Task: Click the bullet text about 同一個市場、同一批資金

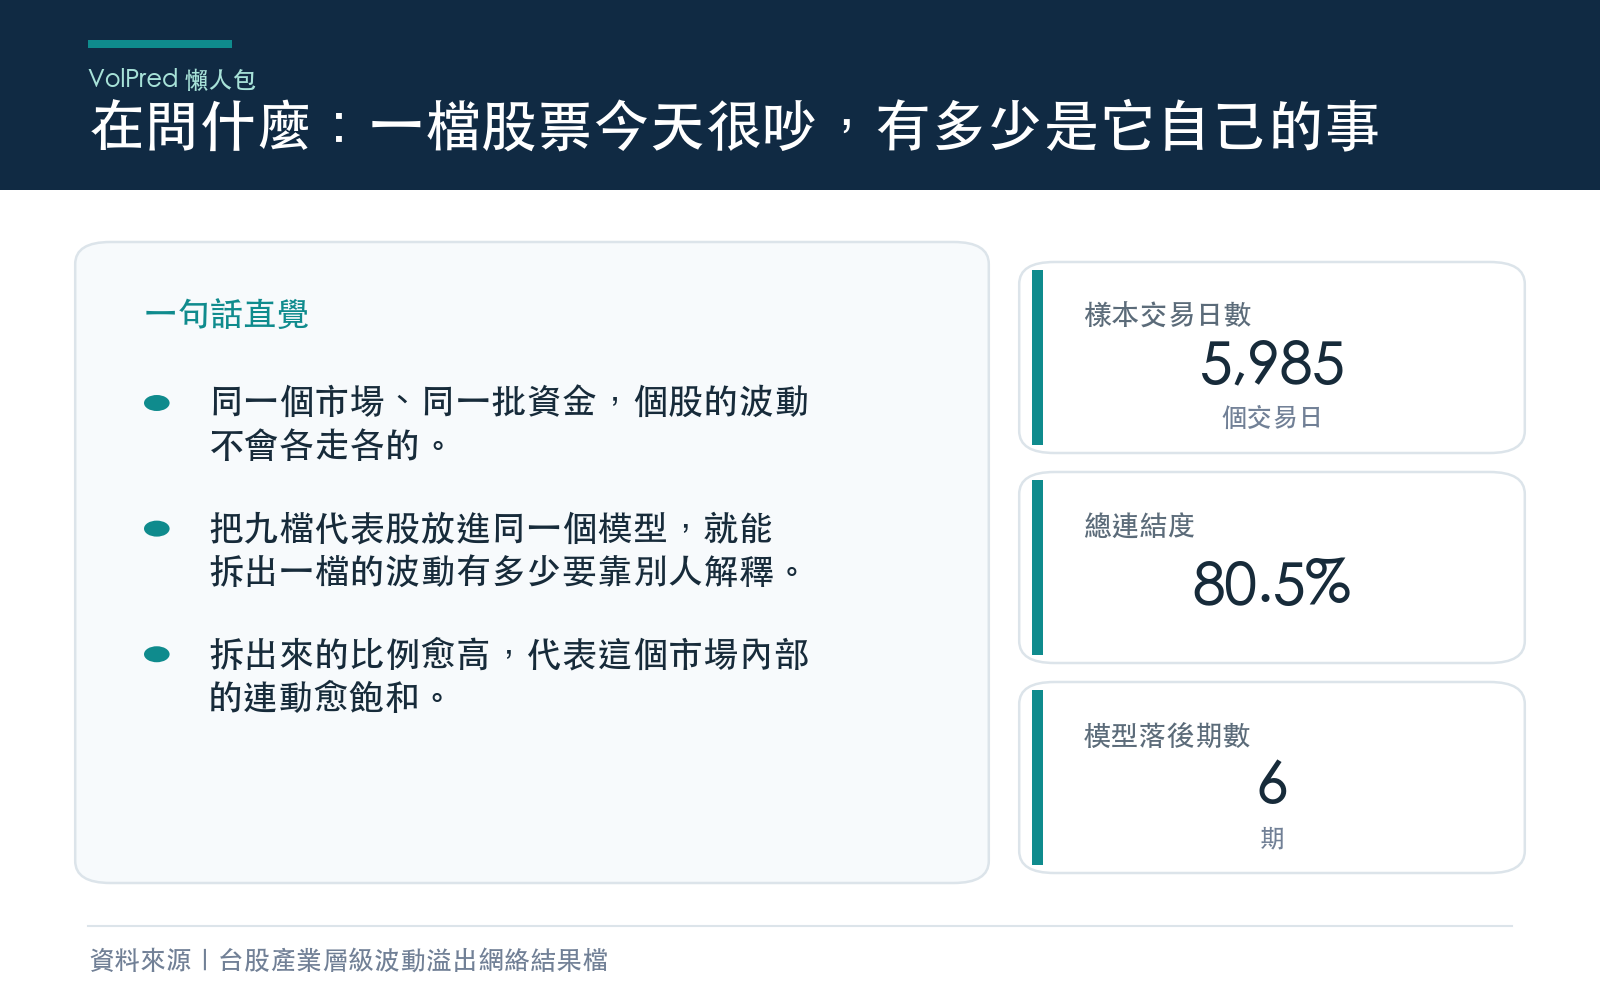Action: pyautogui.click(x=509, y=423)
